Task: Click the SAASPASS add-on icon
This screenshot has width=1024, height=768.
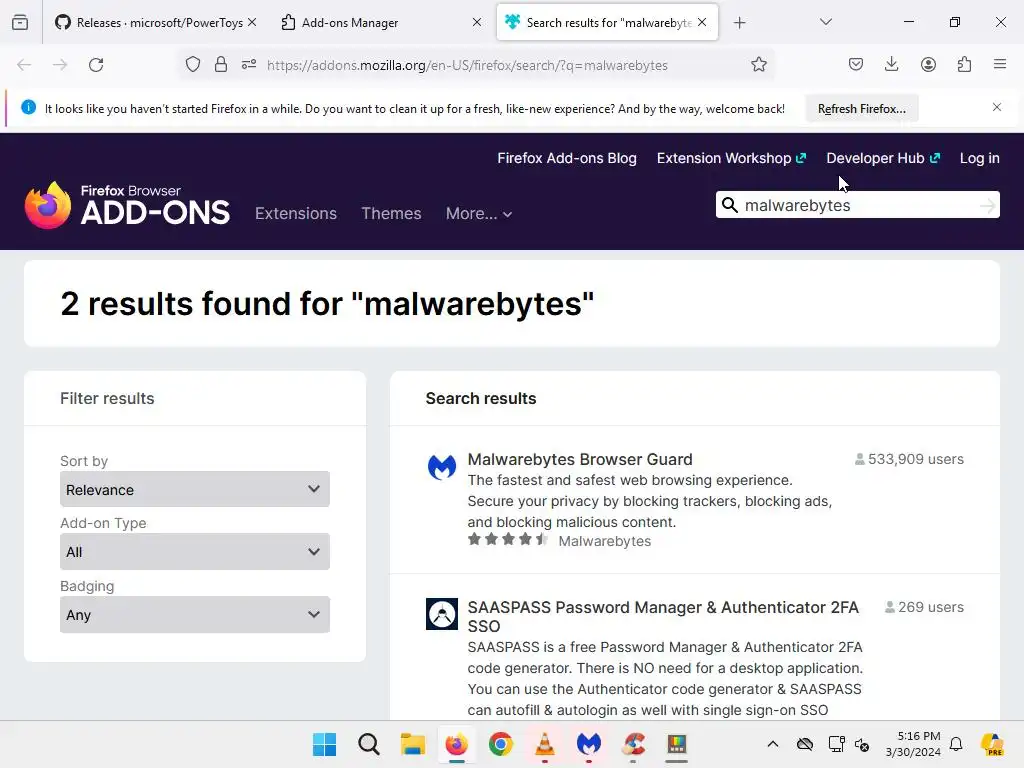Action: 441,614
